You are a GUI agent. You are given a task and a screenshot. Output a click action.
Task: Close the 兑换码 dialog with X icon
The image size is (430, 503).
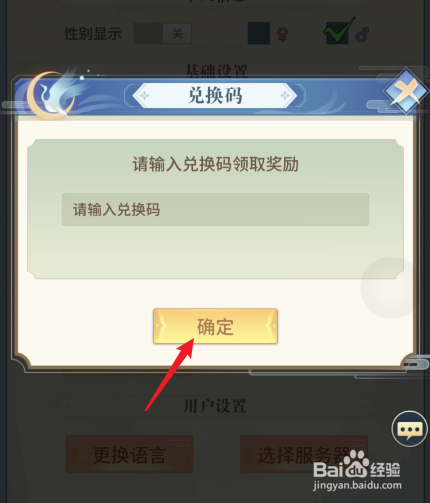pyautogui.click(x=406, y=91)
